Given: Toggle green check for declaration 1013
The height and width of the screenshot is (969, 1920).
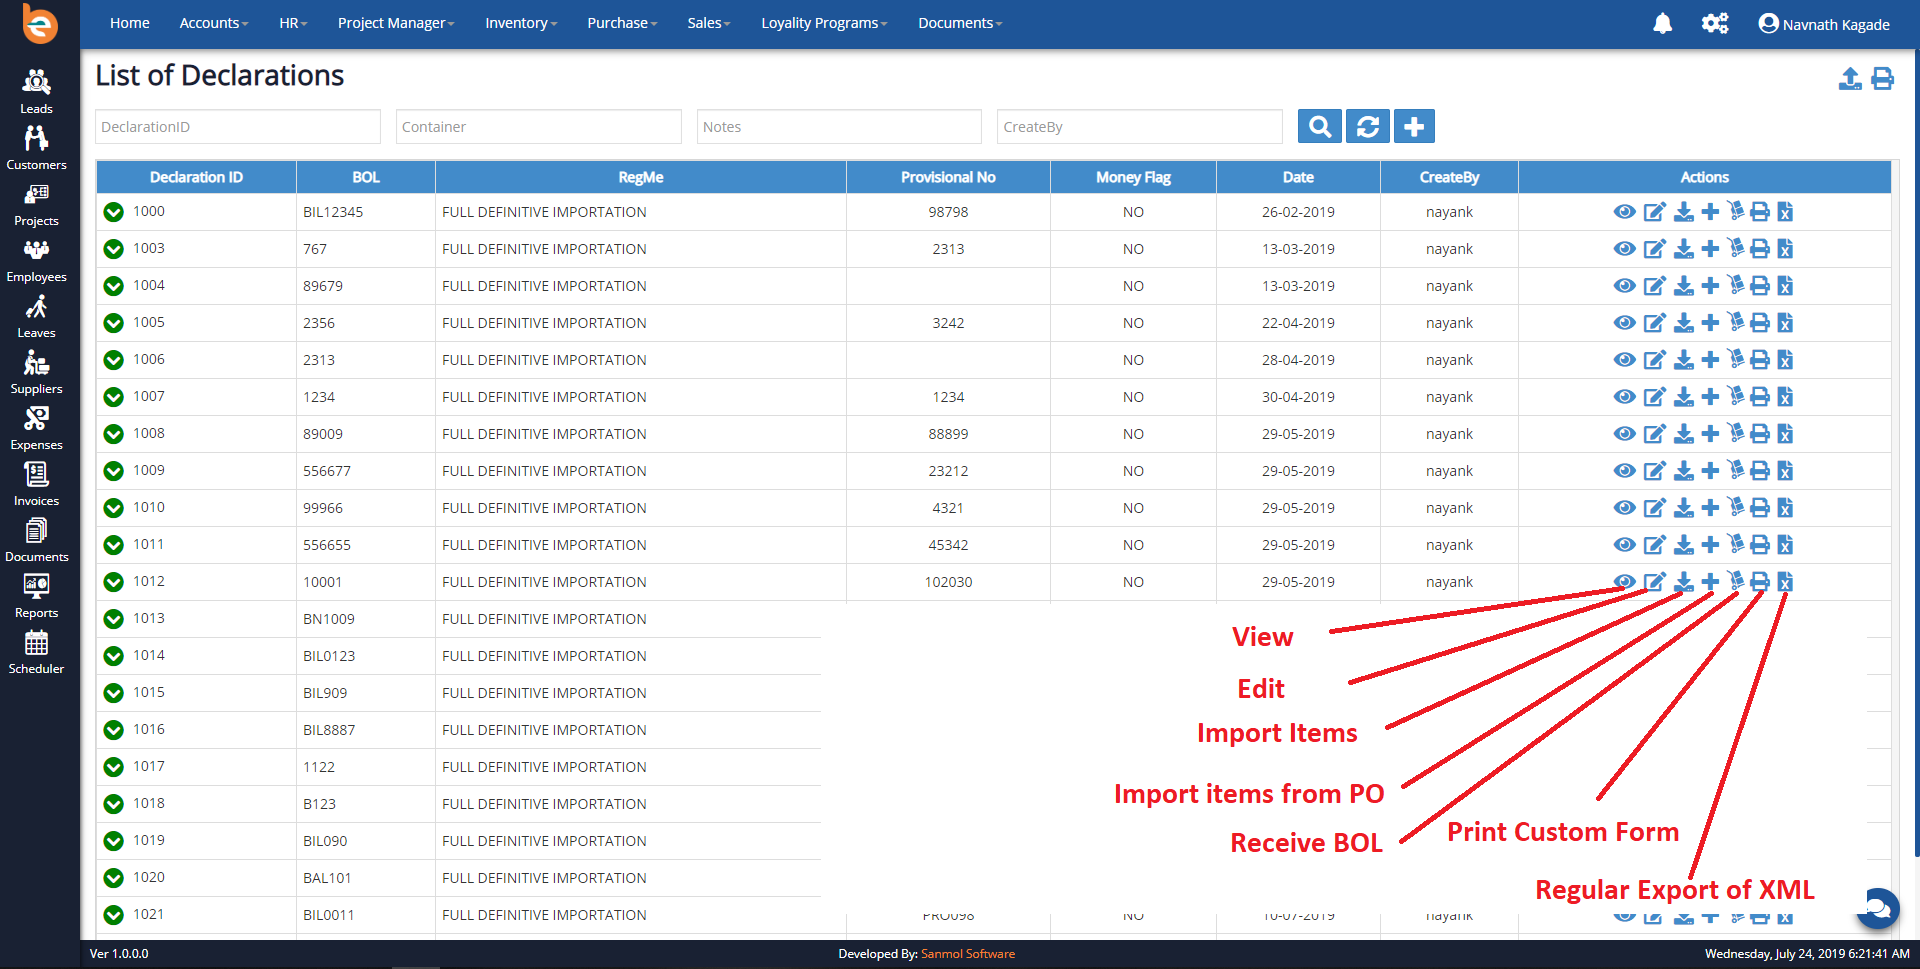Looking at the screenshot, I should (114, 619).
